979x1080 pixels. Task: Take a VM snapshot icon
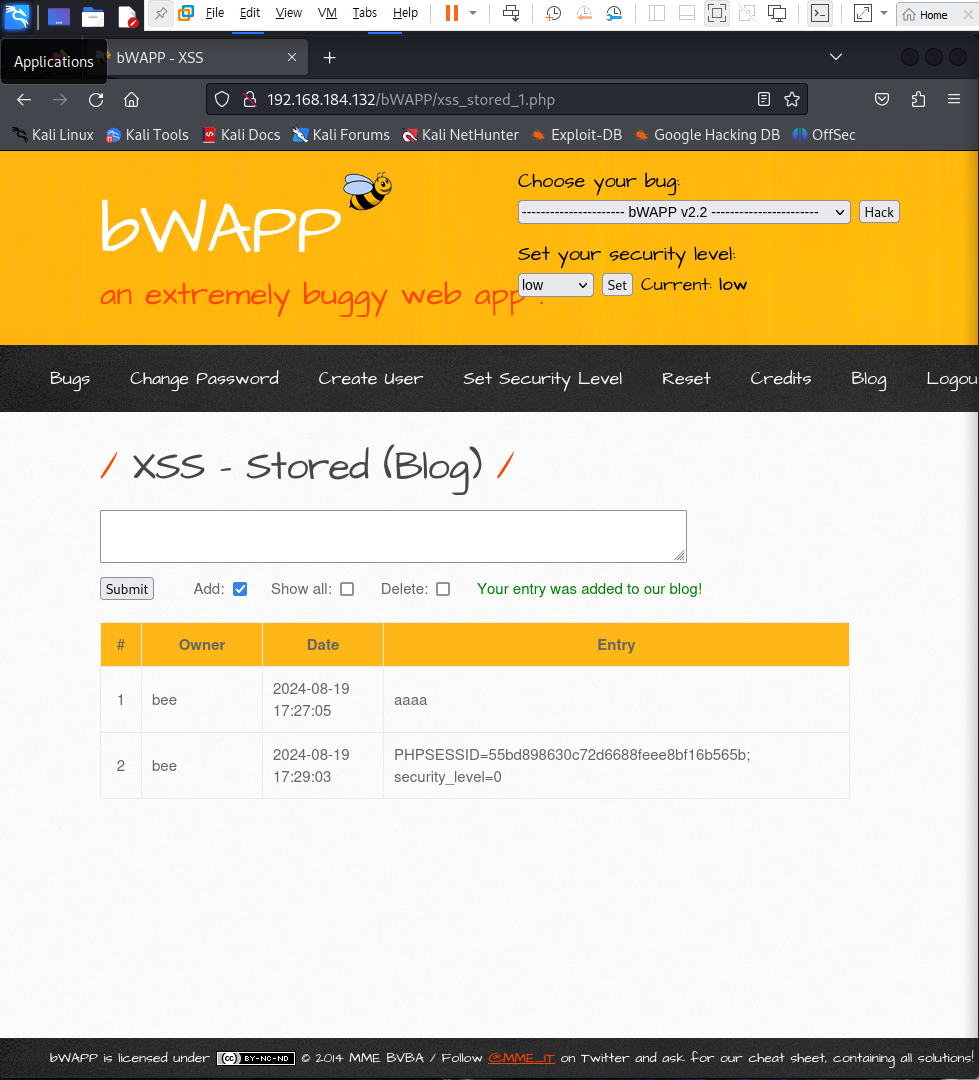click(553, 13)
